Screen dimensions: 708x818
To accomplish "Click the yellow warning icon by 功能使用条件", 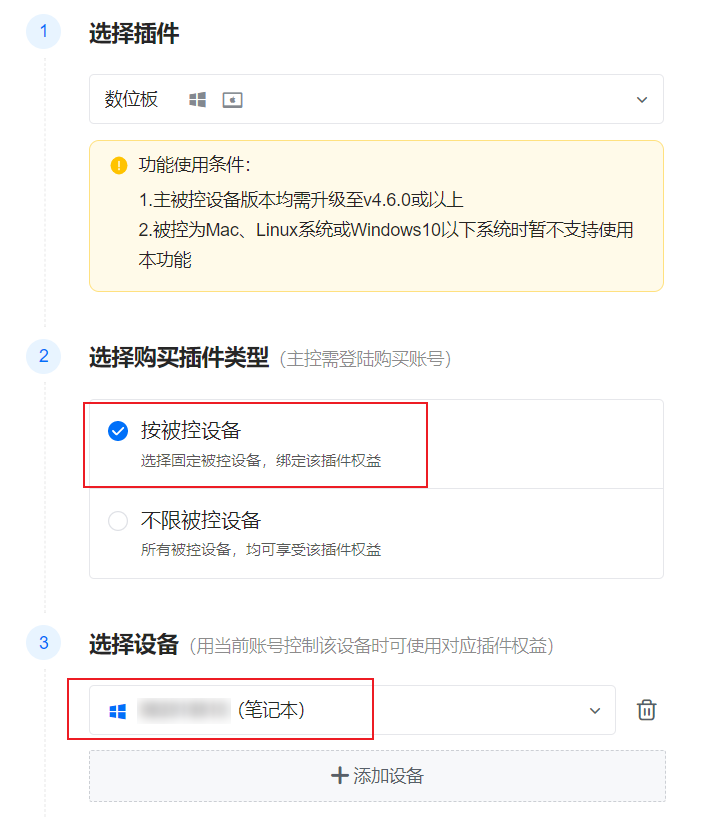I will coord(119,166).
